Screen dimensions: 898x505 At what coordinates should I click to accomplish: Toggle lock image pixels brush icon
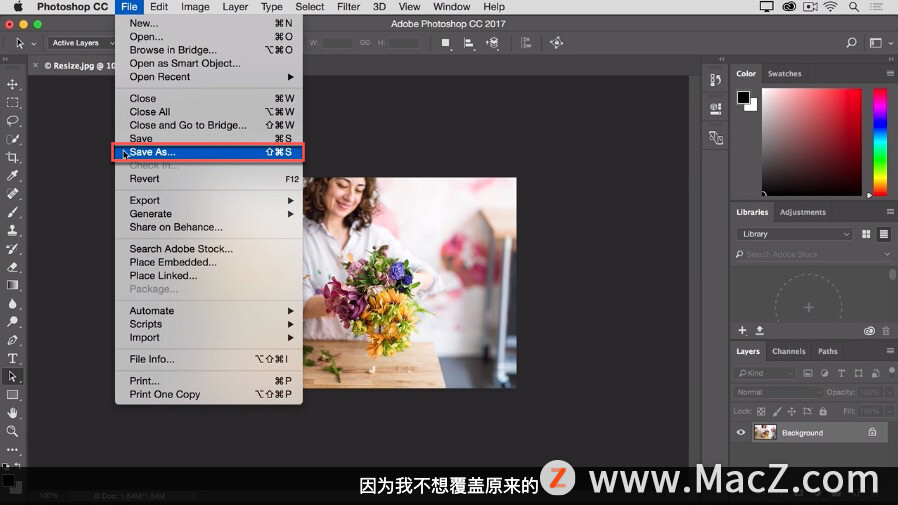pyautogui.click(x=777, y=411)
